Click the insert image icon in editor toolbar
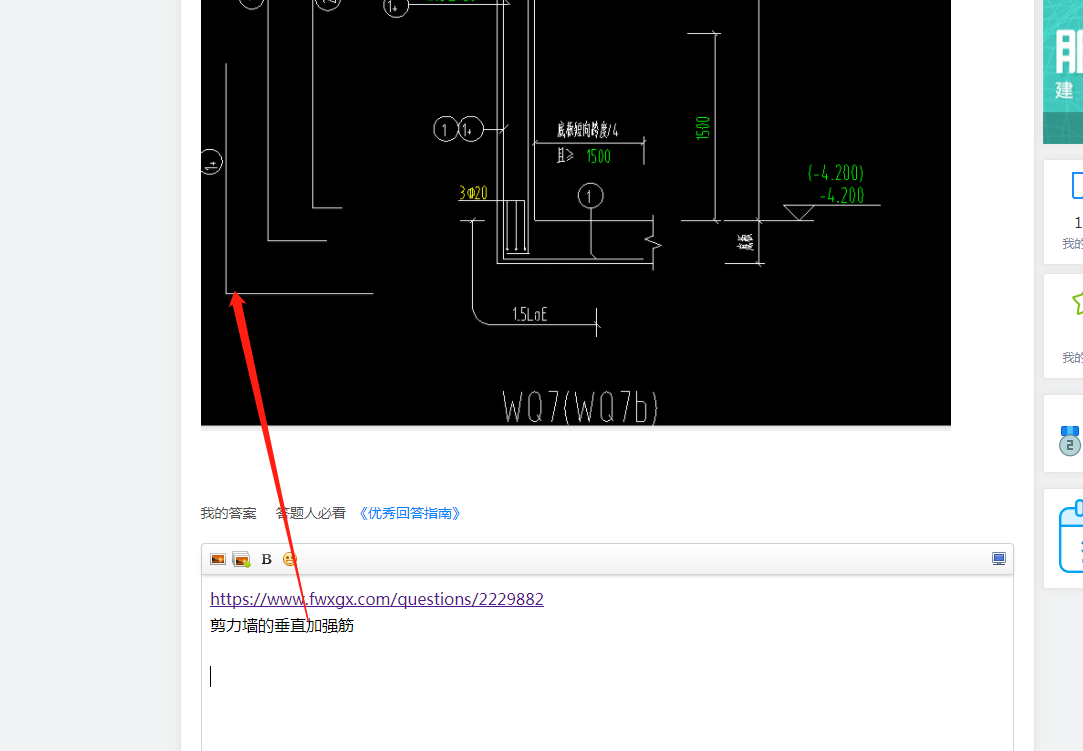The width and height of the screenshot is (1083, 751). tap(218, 559)
